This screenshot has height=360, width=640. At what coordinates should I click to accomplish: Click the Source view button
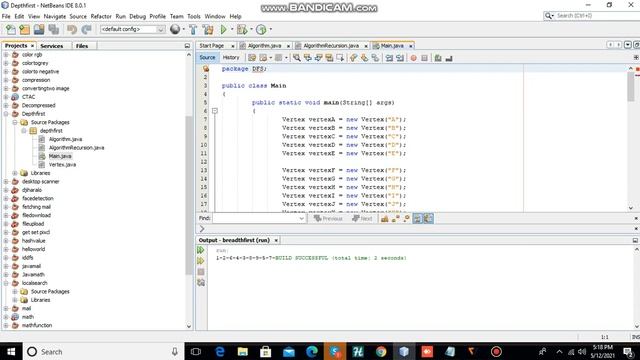[207, 58]
